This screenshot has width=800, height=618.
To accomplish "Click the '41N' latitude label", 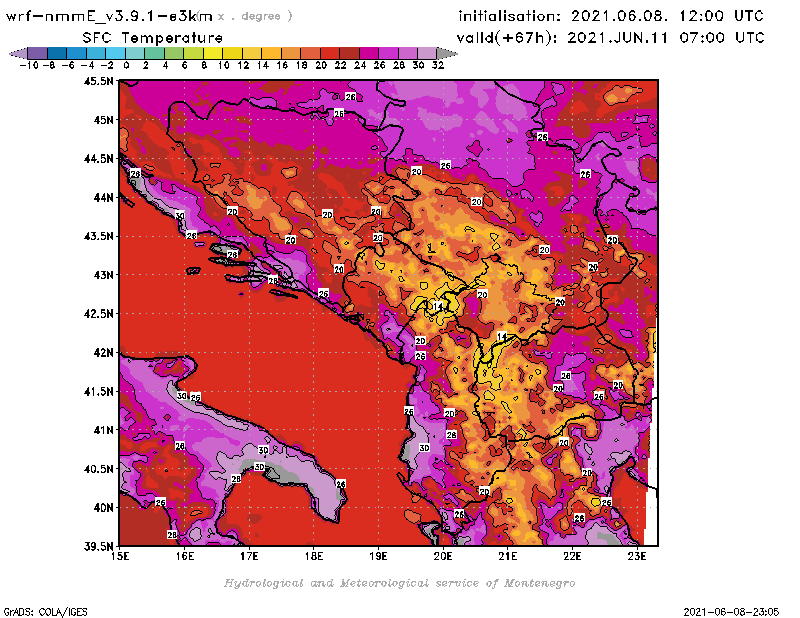I will [x=103, y=430].
